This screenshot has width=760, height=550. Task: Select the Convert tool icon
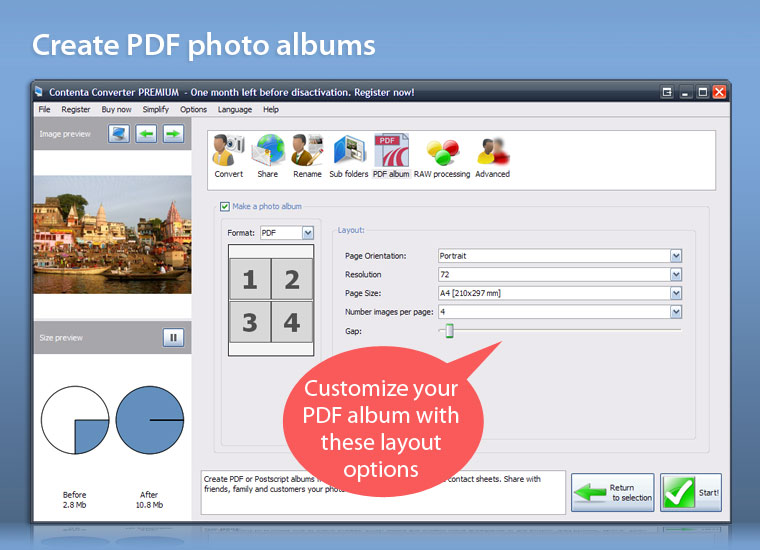[228, 156]
